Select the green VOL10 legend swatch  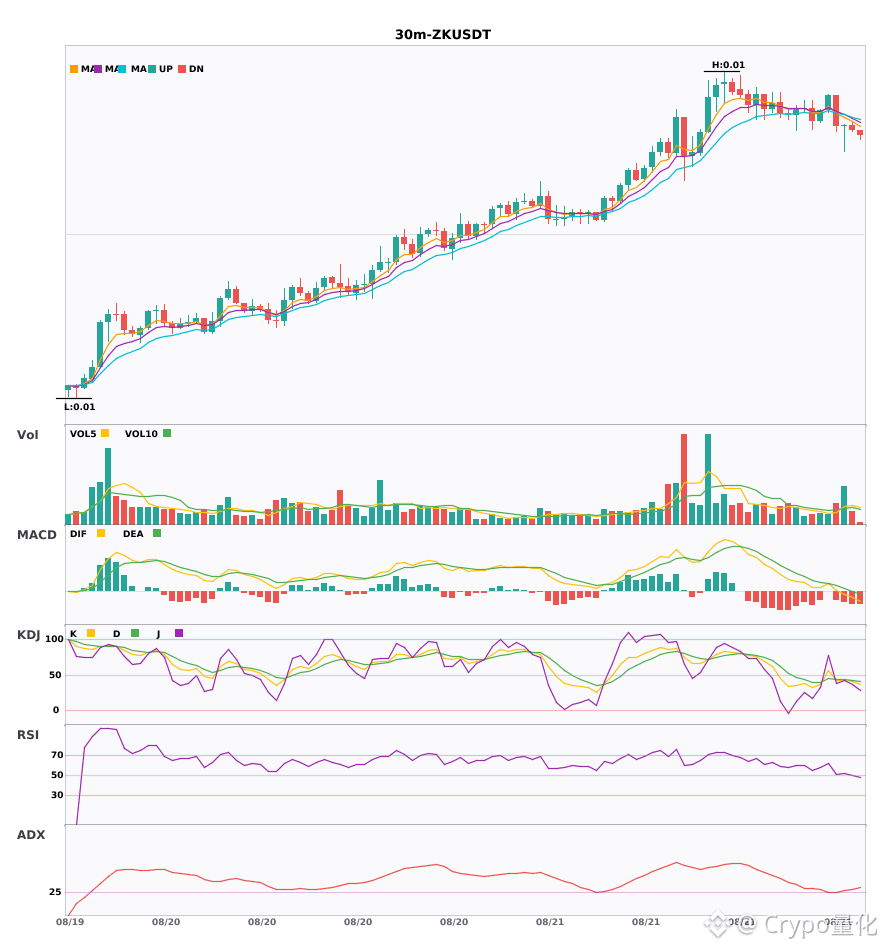point(167,433)
